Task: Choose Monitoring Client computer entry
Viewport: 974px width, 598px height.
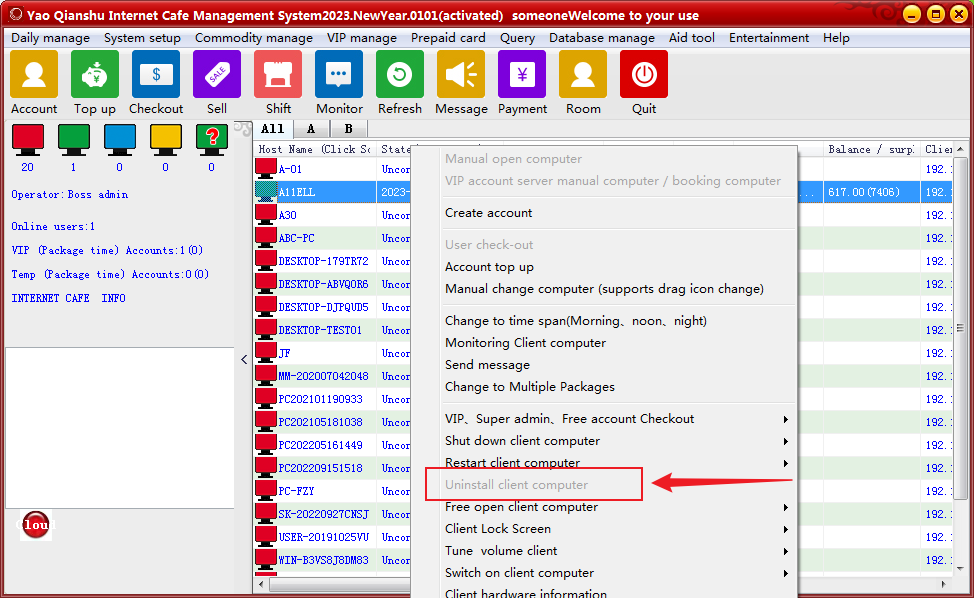Action: coord(525,343)
